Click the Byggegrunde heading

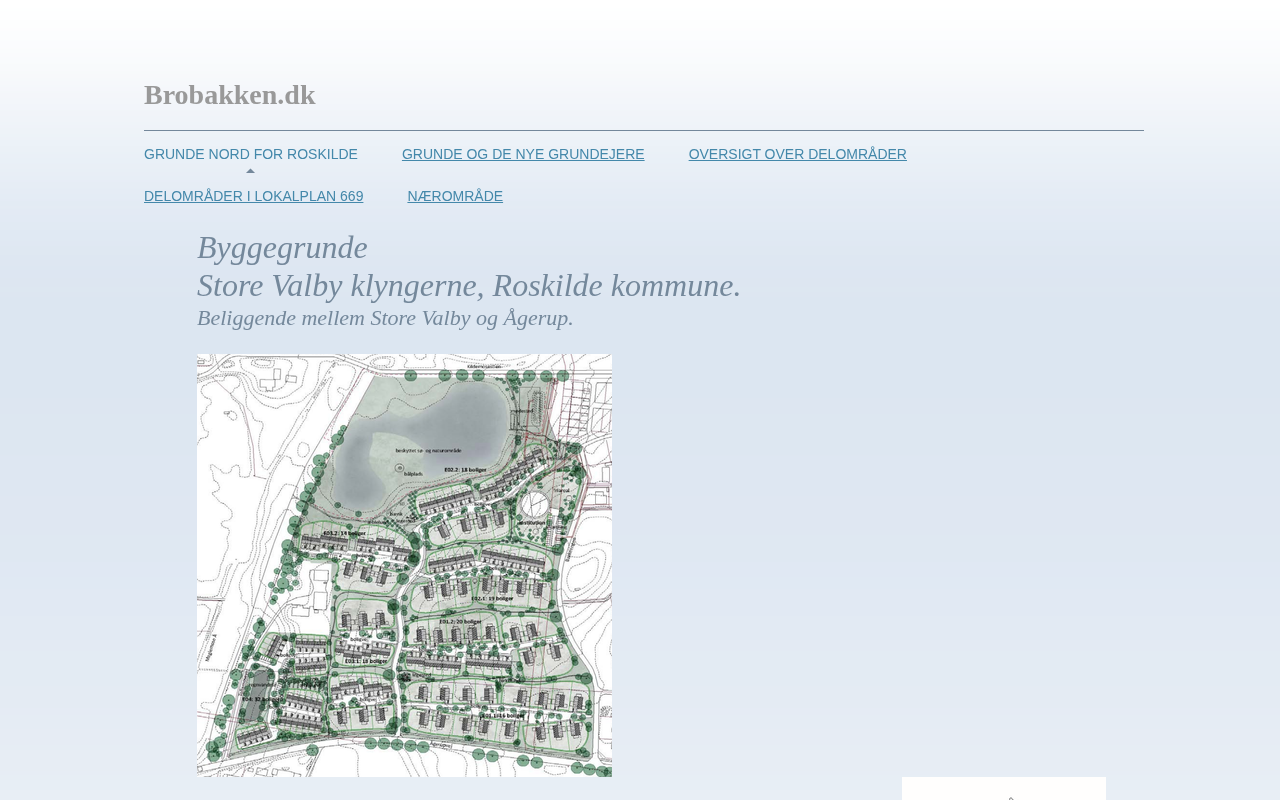pyautogui.click(x=282, y=247)
